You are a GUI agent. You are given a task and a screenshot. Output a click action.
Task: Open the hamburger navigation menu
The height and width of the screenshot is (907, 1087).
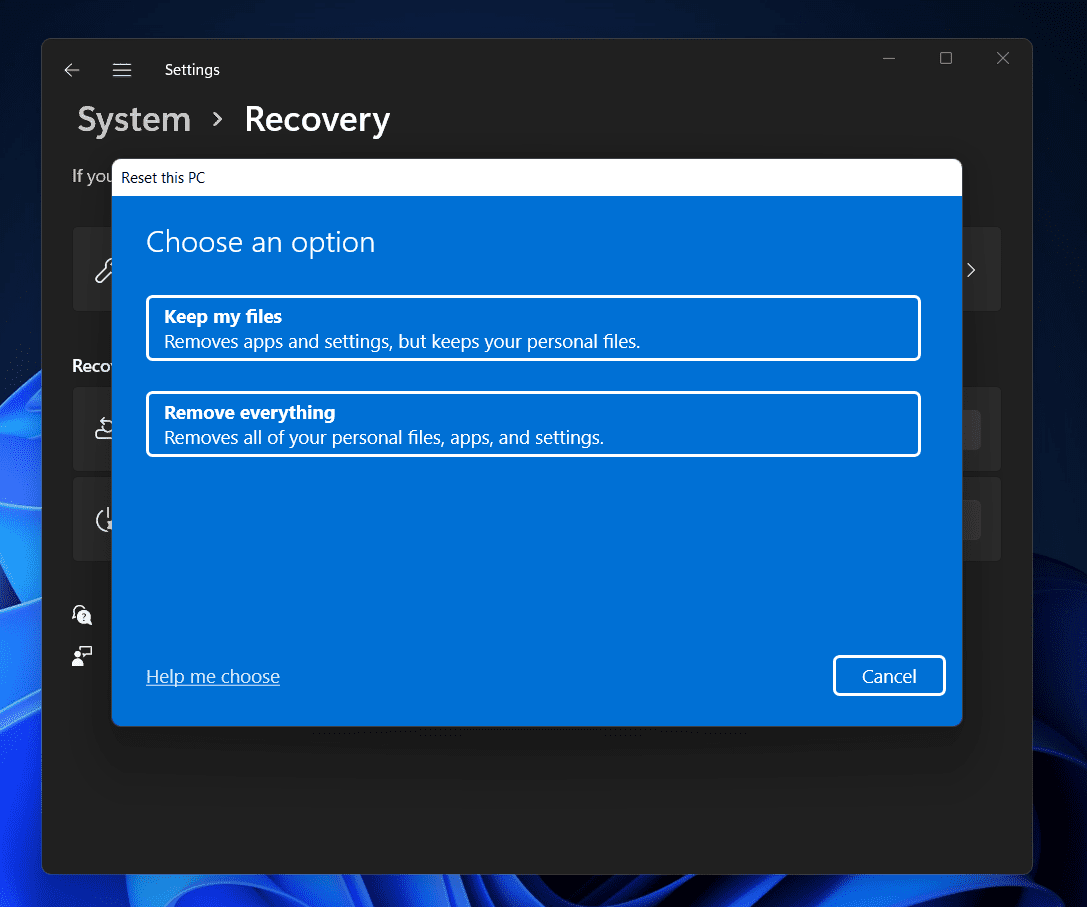point(122,70)
